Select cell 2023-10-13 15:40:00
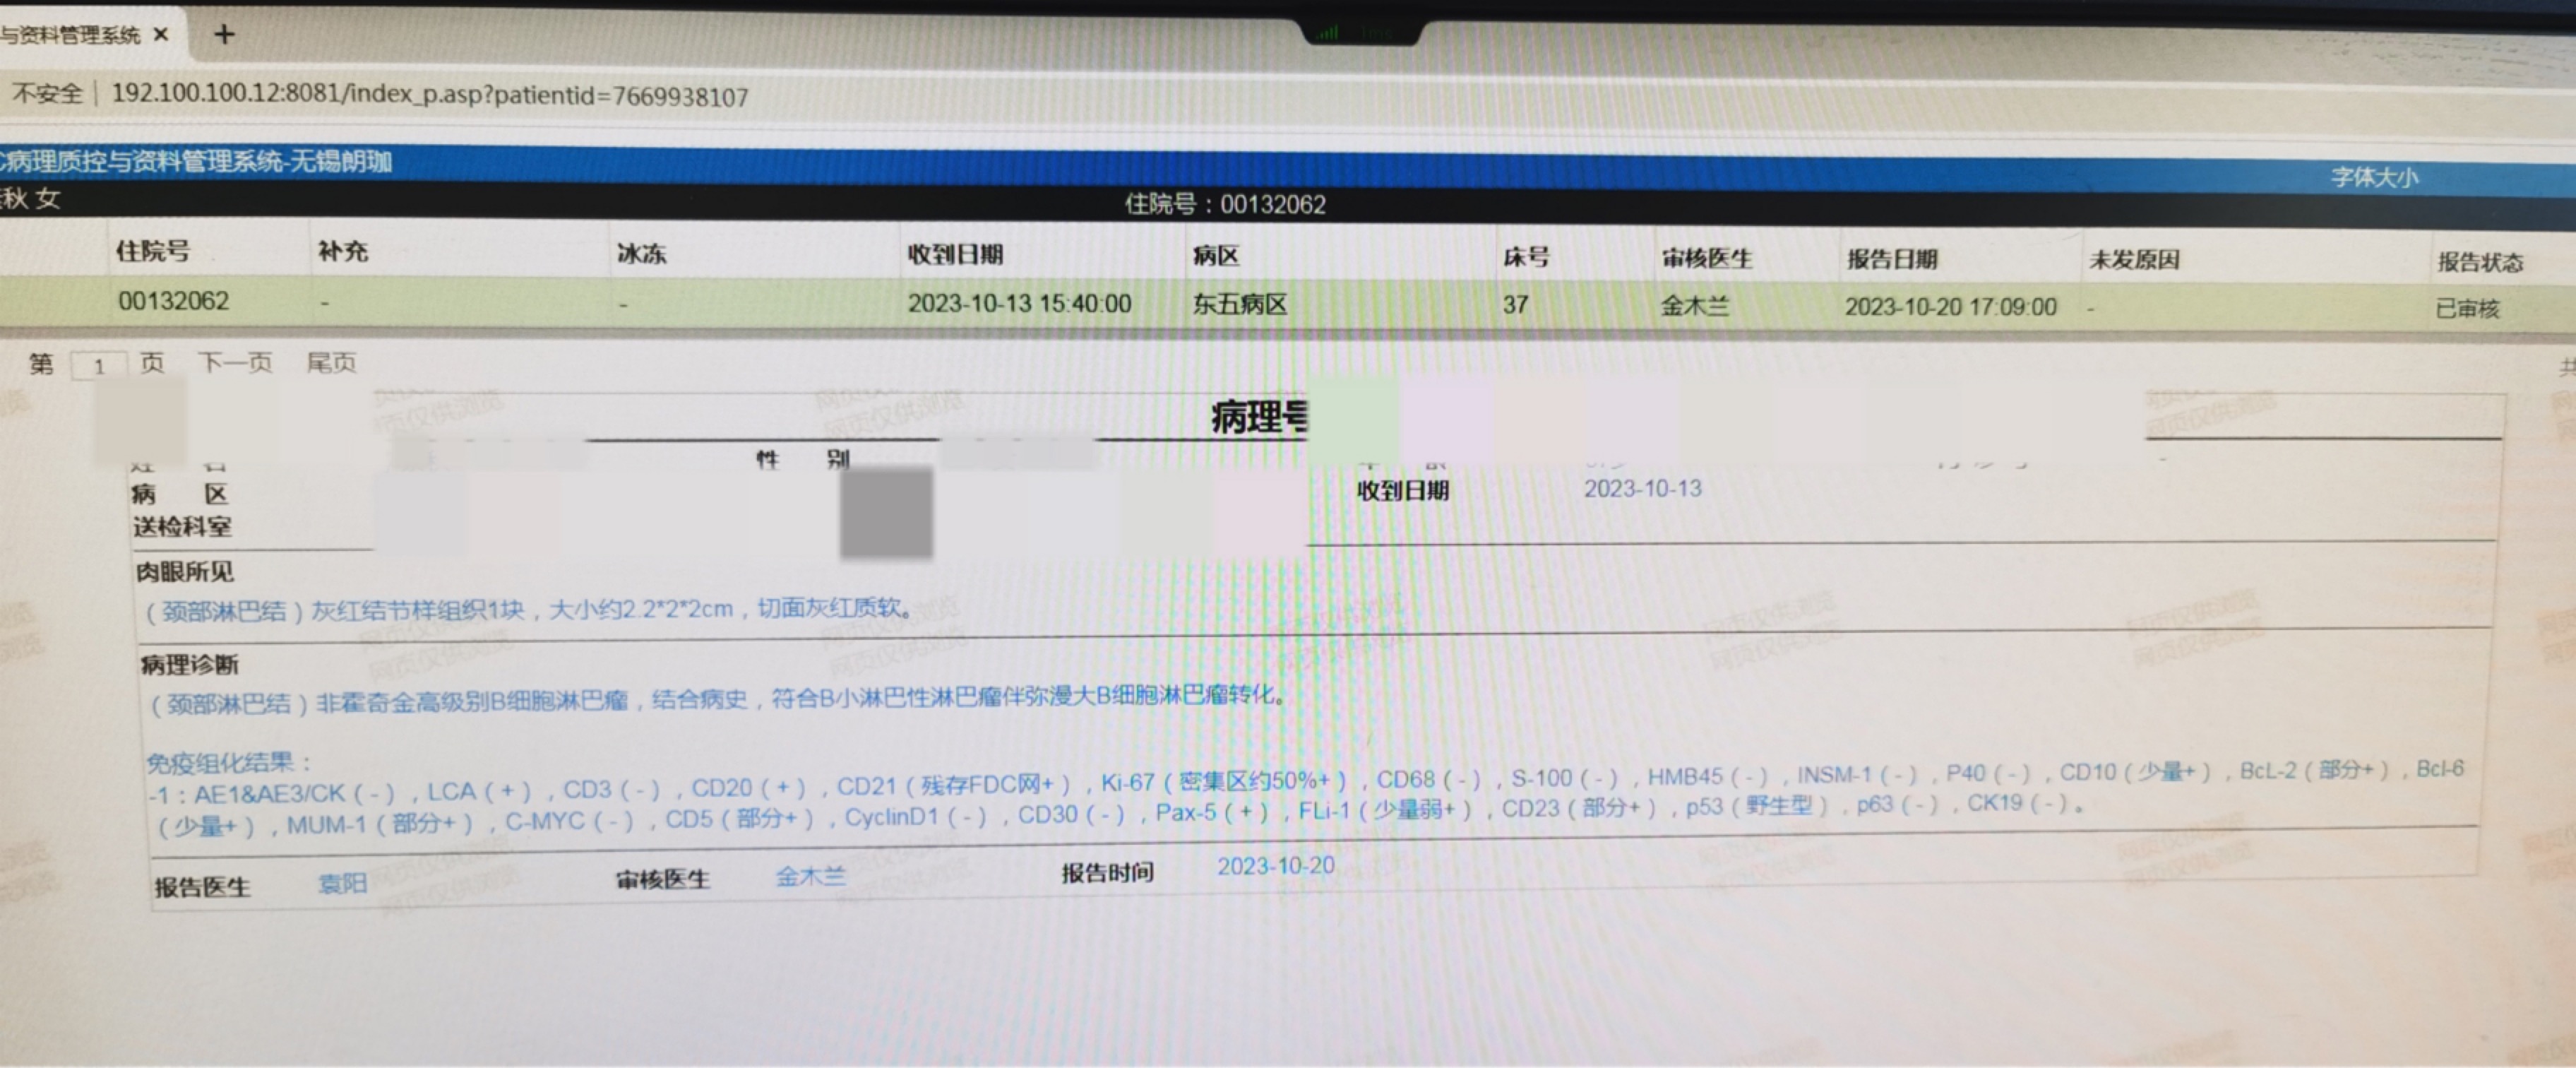This screenshot has height=1068, width=2576. pyautogui.click(x=1019, y=303)
